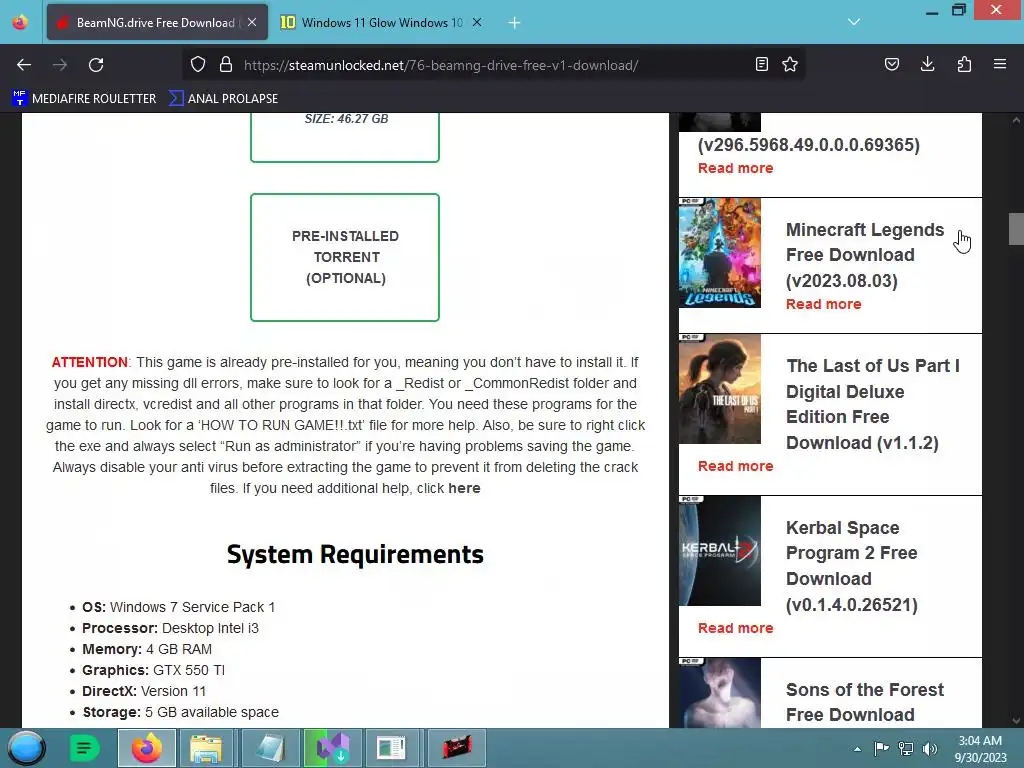The height and width of the screenshot is (768, 1024).
Task: Close the BeamNG.drive tab
Action: pyautogui.click(x=252, y=22)
